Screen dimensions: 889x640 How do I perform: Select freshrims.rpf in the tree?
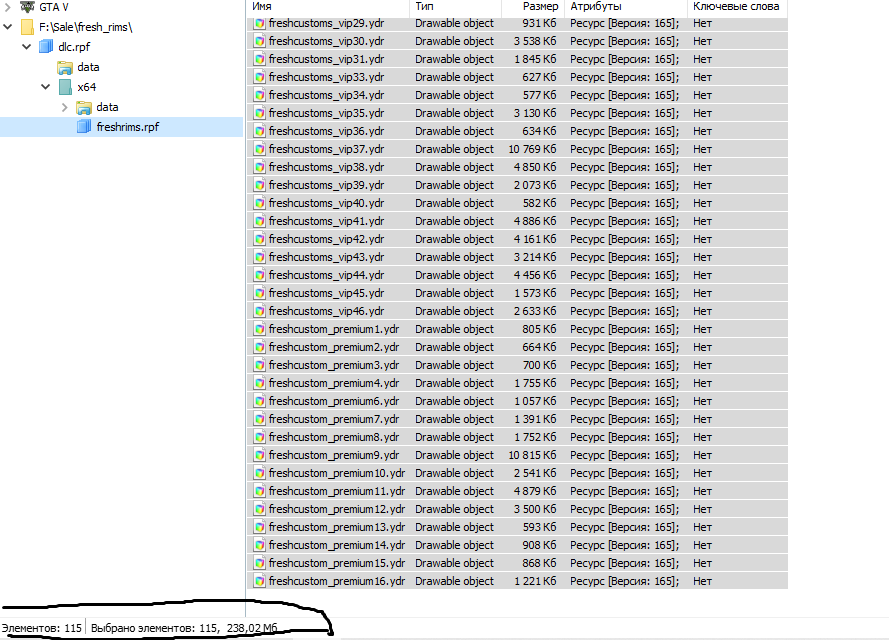[x=128, y=127]
